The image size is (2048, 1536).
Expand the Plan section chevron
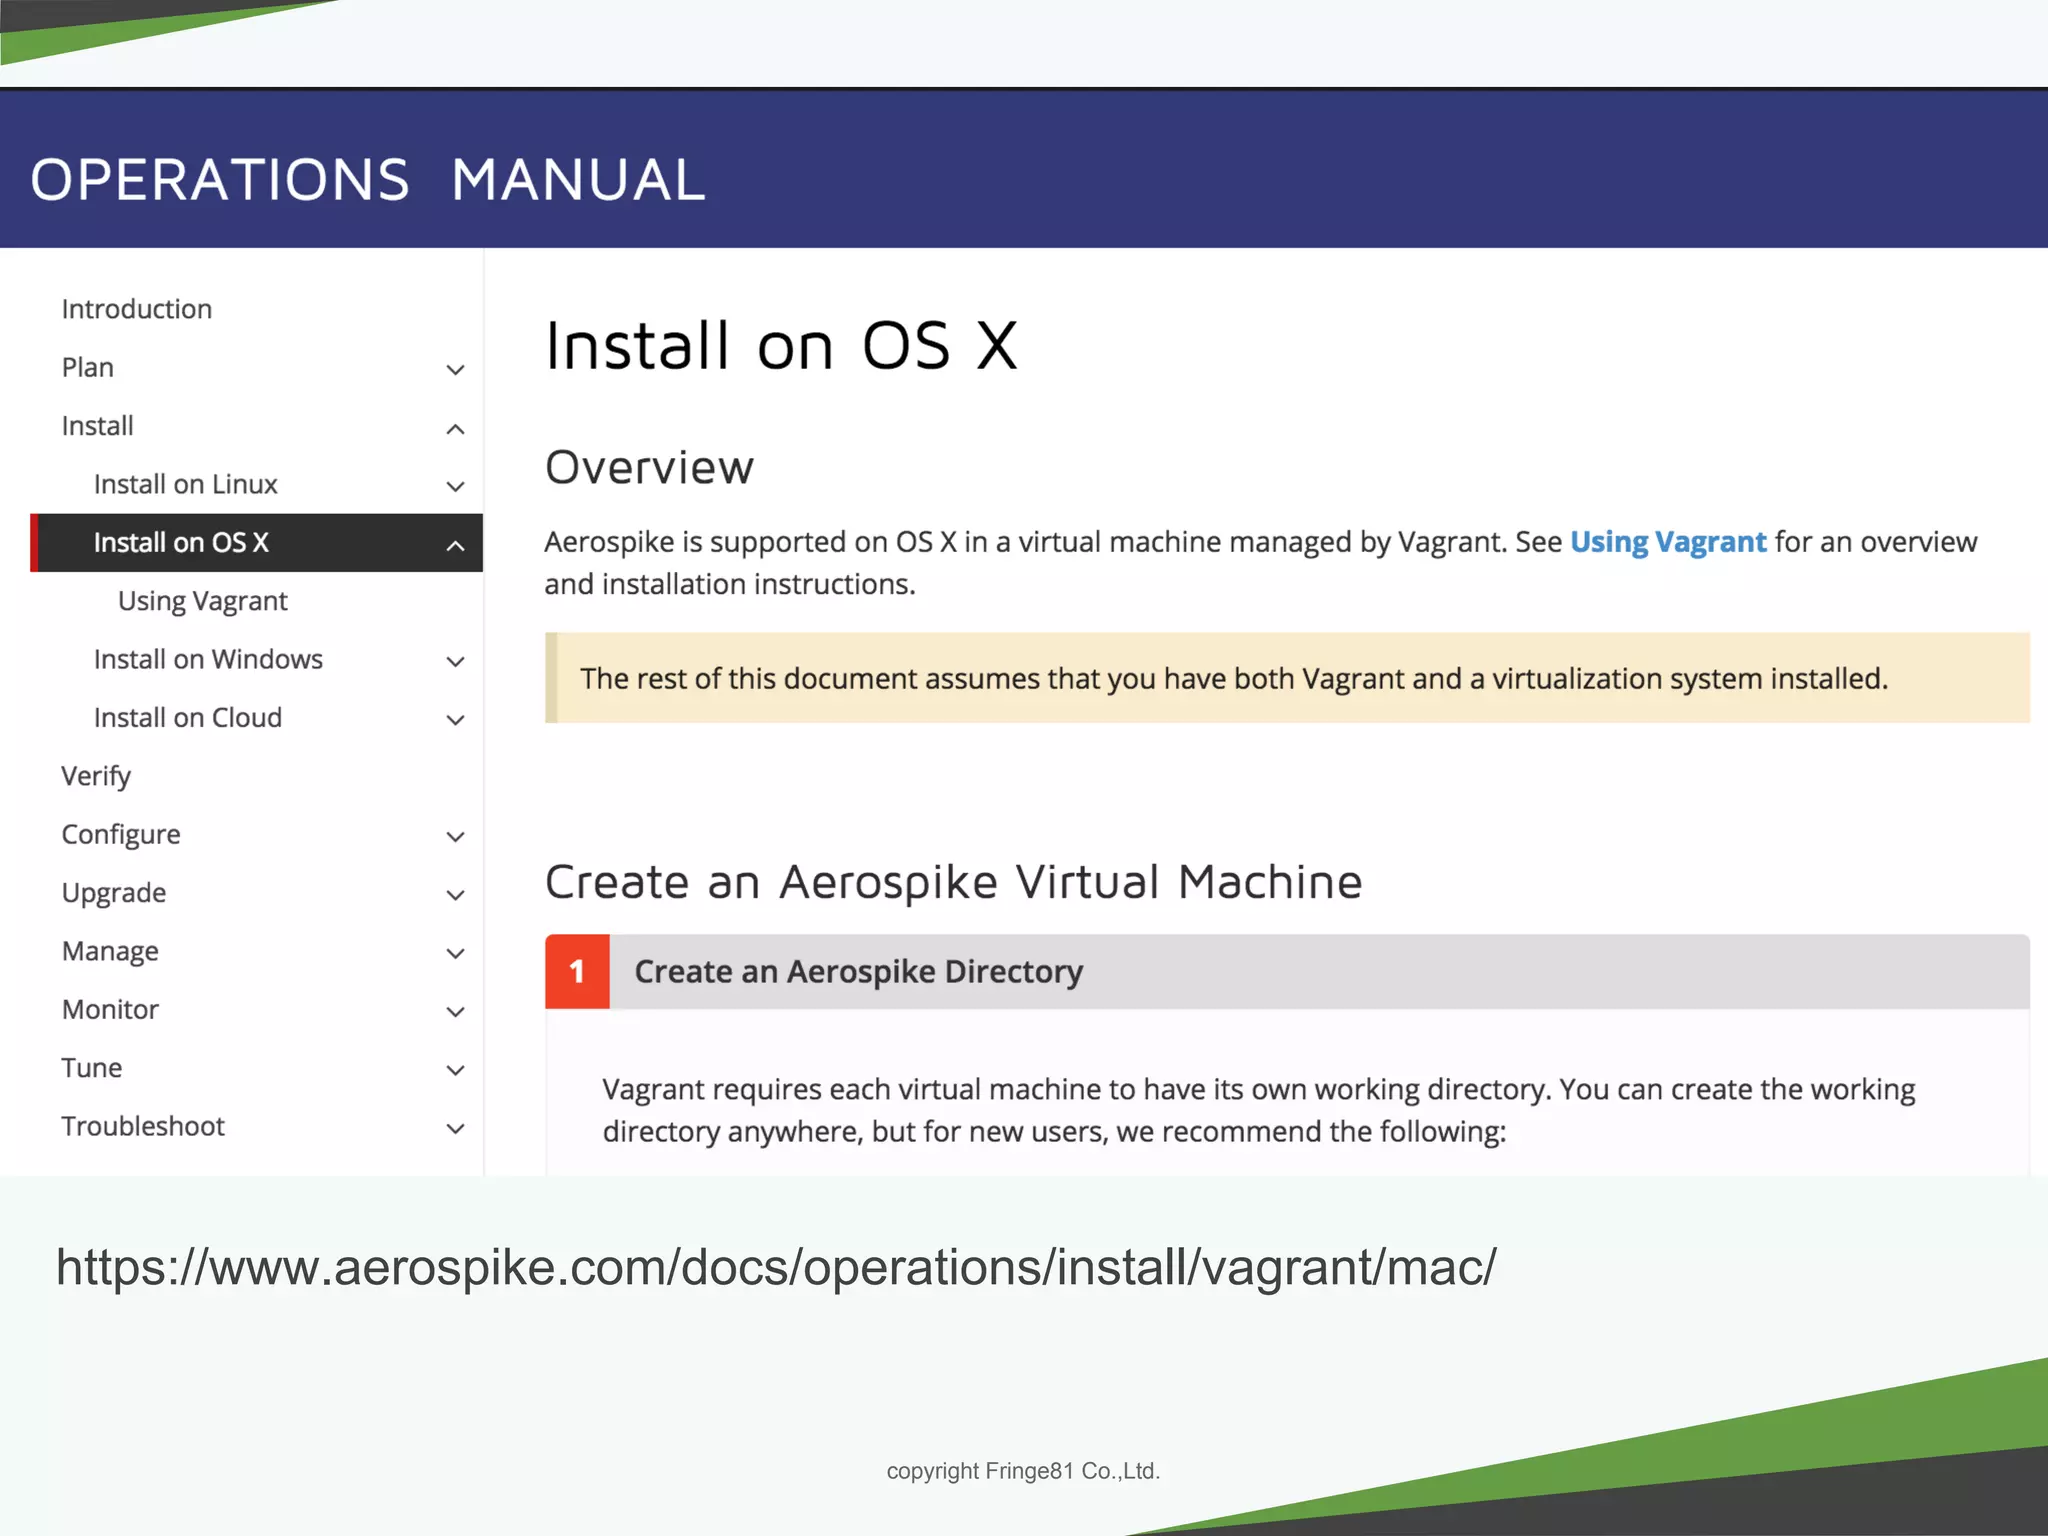click(x=455, y=370)
